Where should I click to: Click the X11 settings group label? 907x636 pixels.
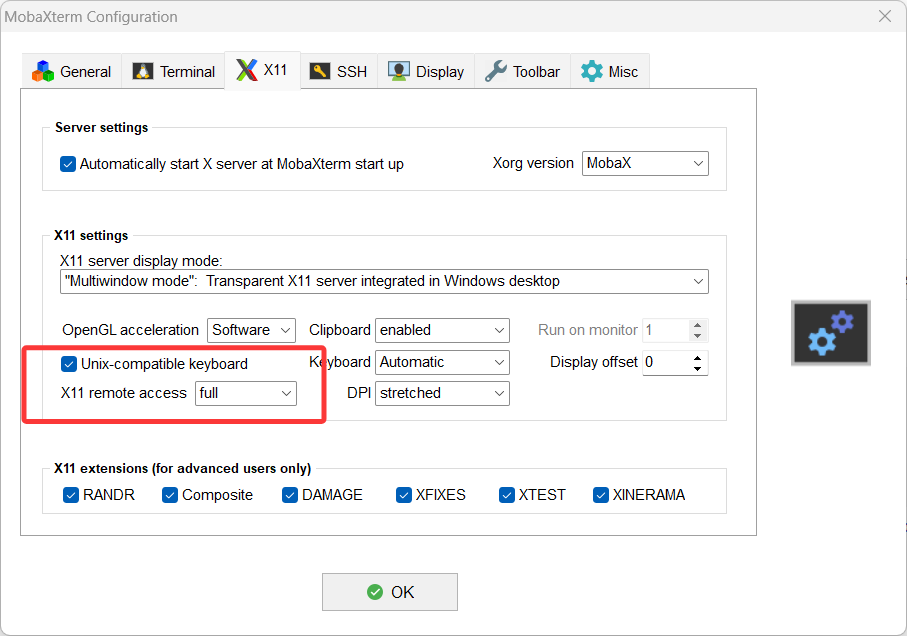pyautogui.click(x=91, y=235)
